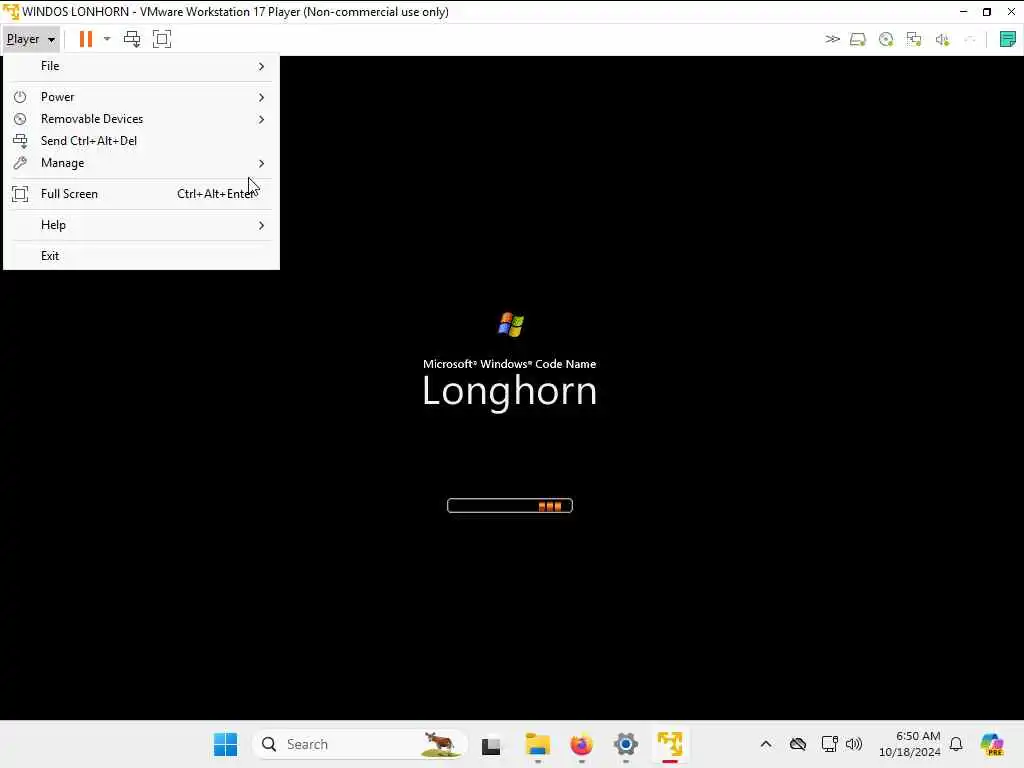
Task: Restore down the VMware Player window
Action: point(987,12)
